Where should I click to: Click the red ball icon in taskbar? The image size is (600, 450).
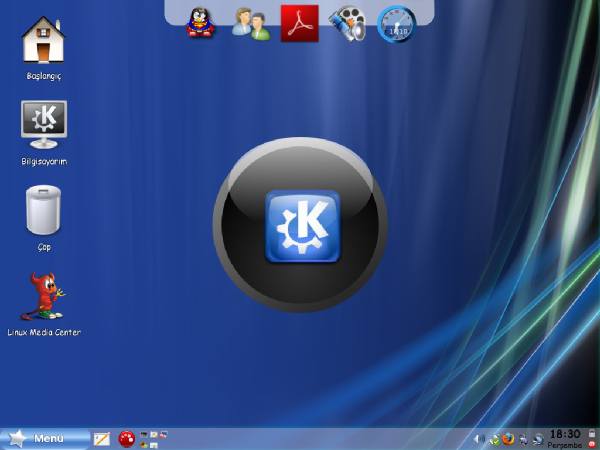point(127,439)
